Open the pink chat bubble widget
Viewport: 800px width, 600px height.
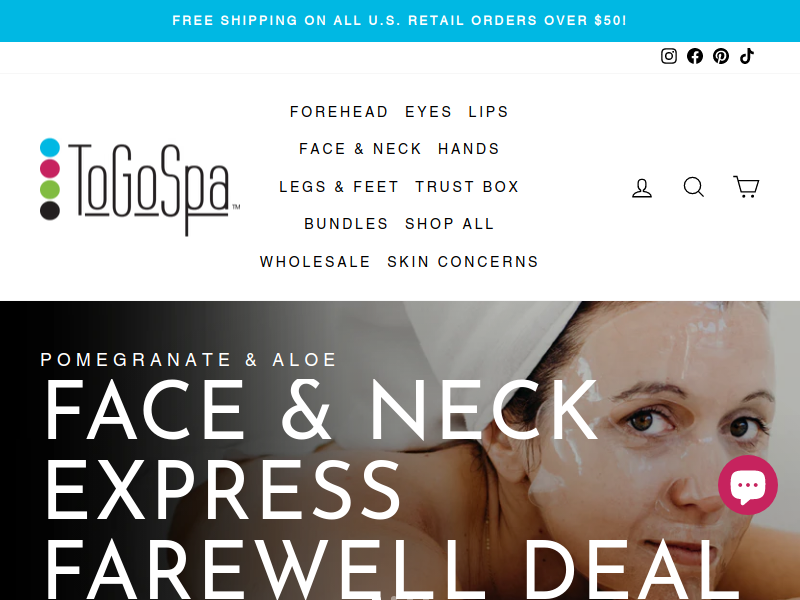(x=747, y=485)
